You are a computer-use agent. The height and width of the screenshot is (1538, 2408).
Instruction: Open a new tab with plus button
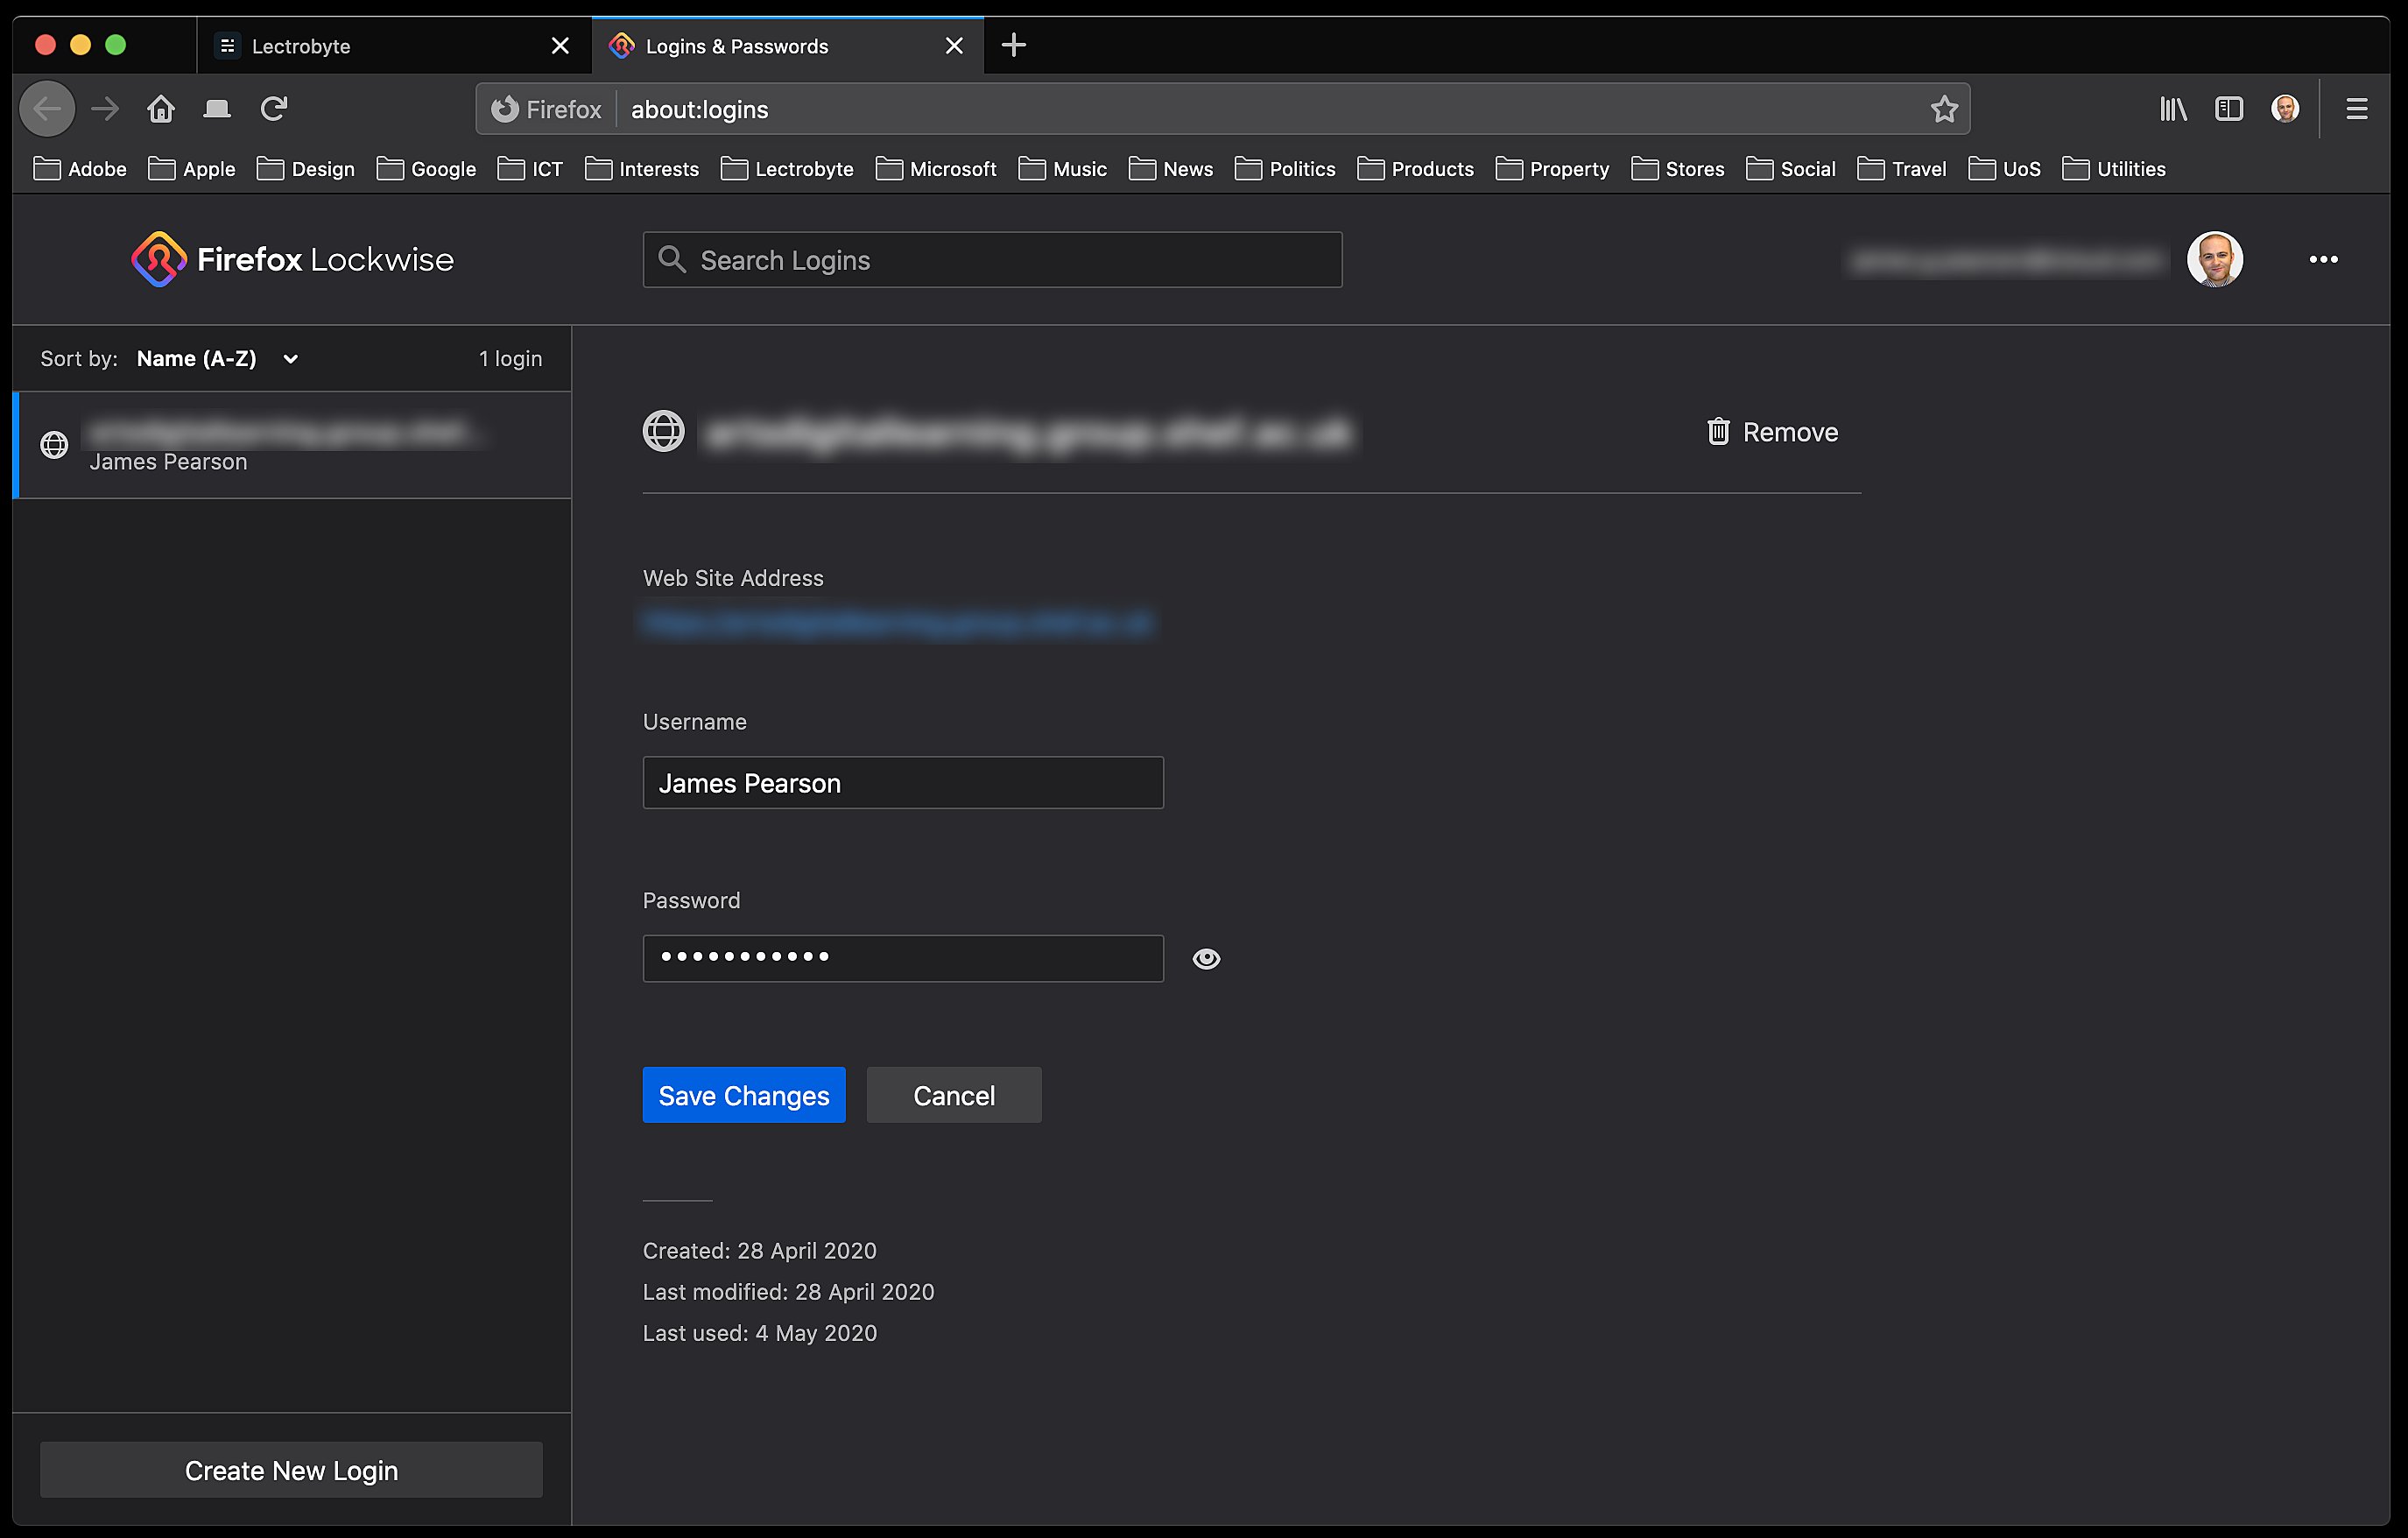[x=1013, y=46]
